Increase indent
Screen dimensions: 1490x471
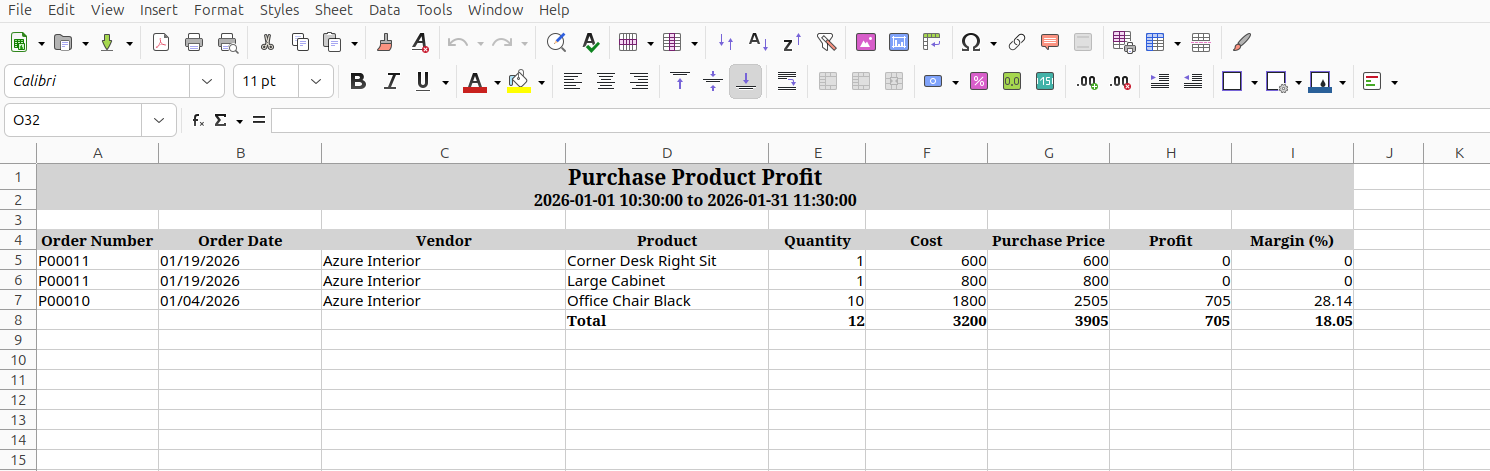click(x=1160, y=81)
